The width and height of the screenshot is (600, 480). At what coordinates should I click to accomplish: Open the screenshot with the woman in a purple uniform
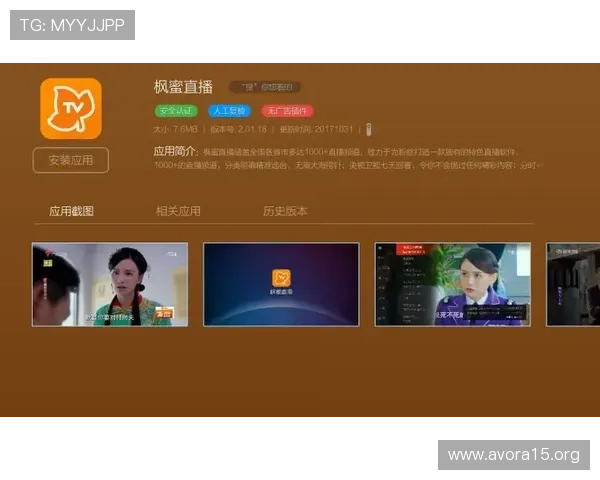pos(453,284)
